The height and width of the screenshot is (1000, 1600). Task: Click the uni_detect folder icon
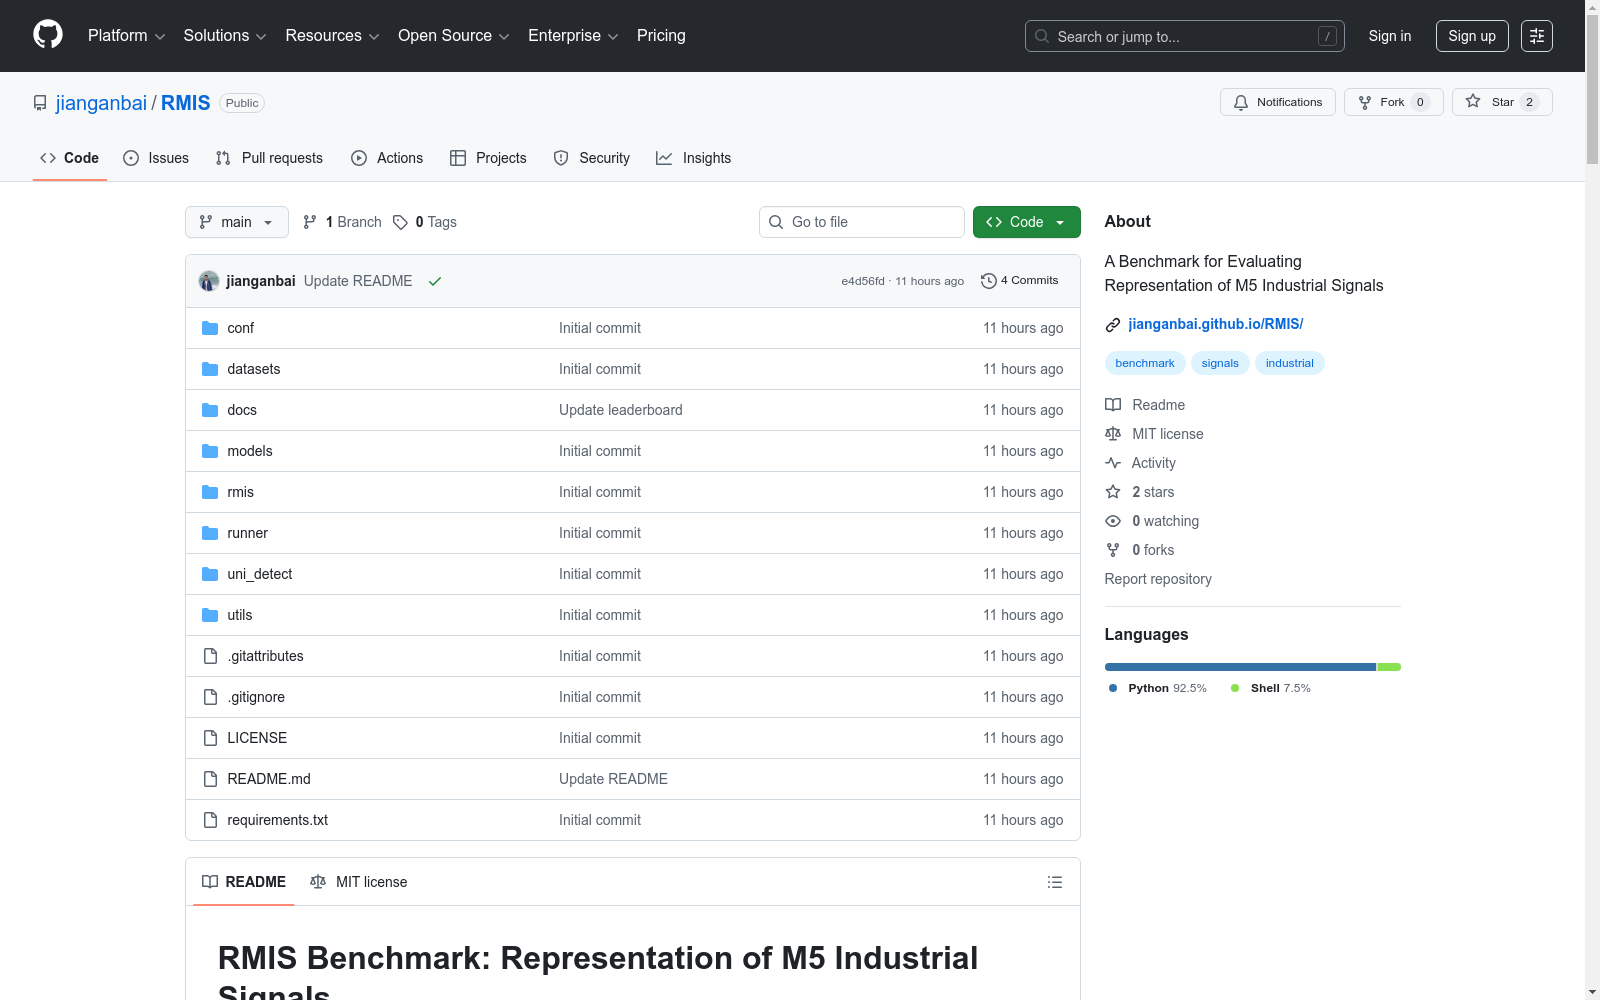tap(210, 574)
